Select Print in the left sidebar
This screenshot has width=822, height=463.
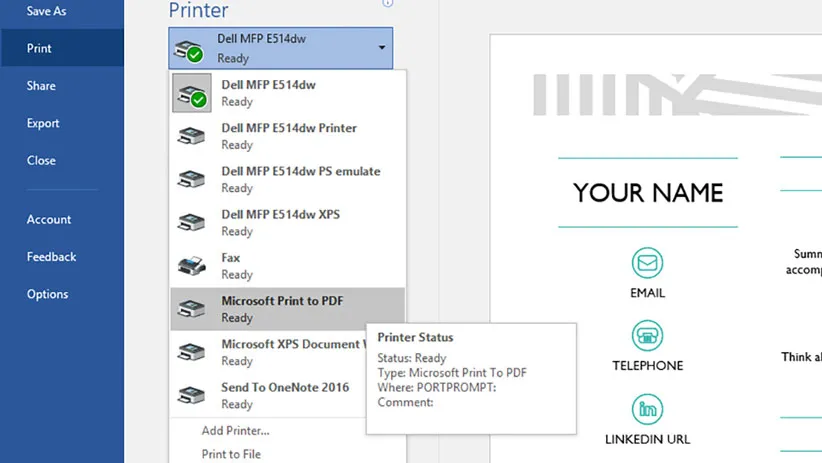[x=40, y=48]
